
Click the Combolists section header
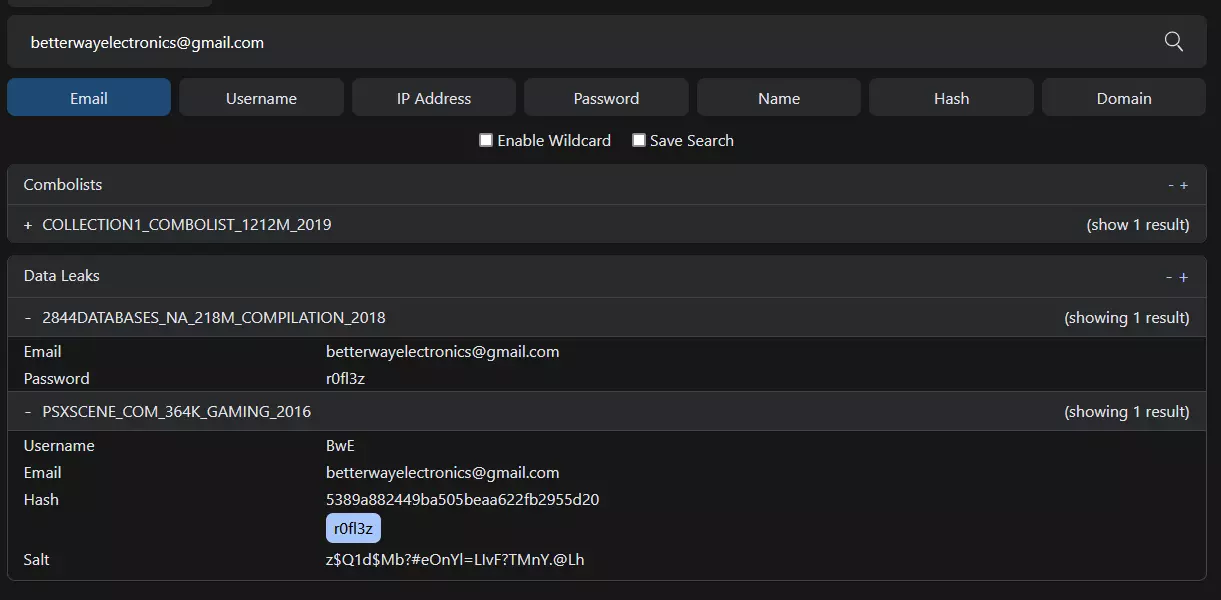pos(606,185)
